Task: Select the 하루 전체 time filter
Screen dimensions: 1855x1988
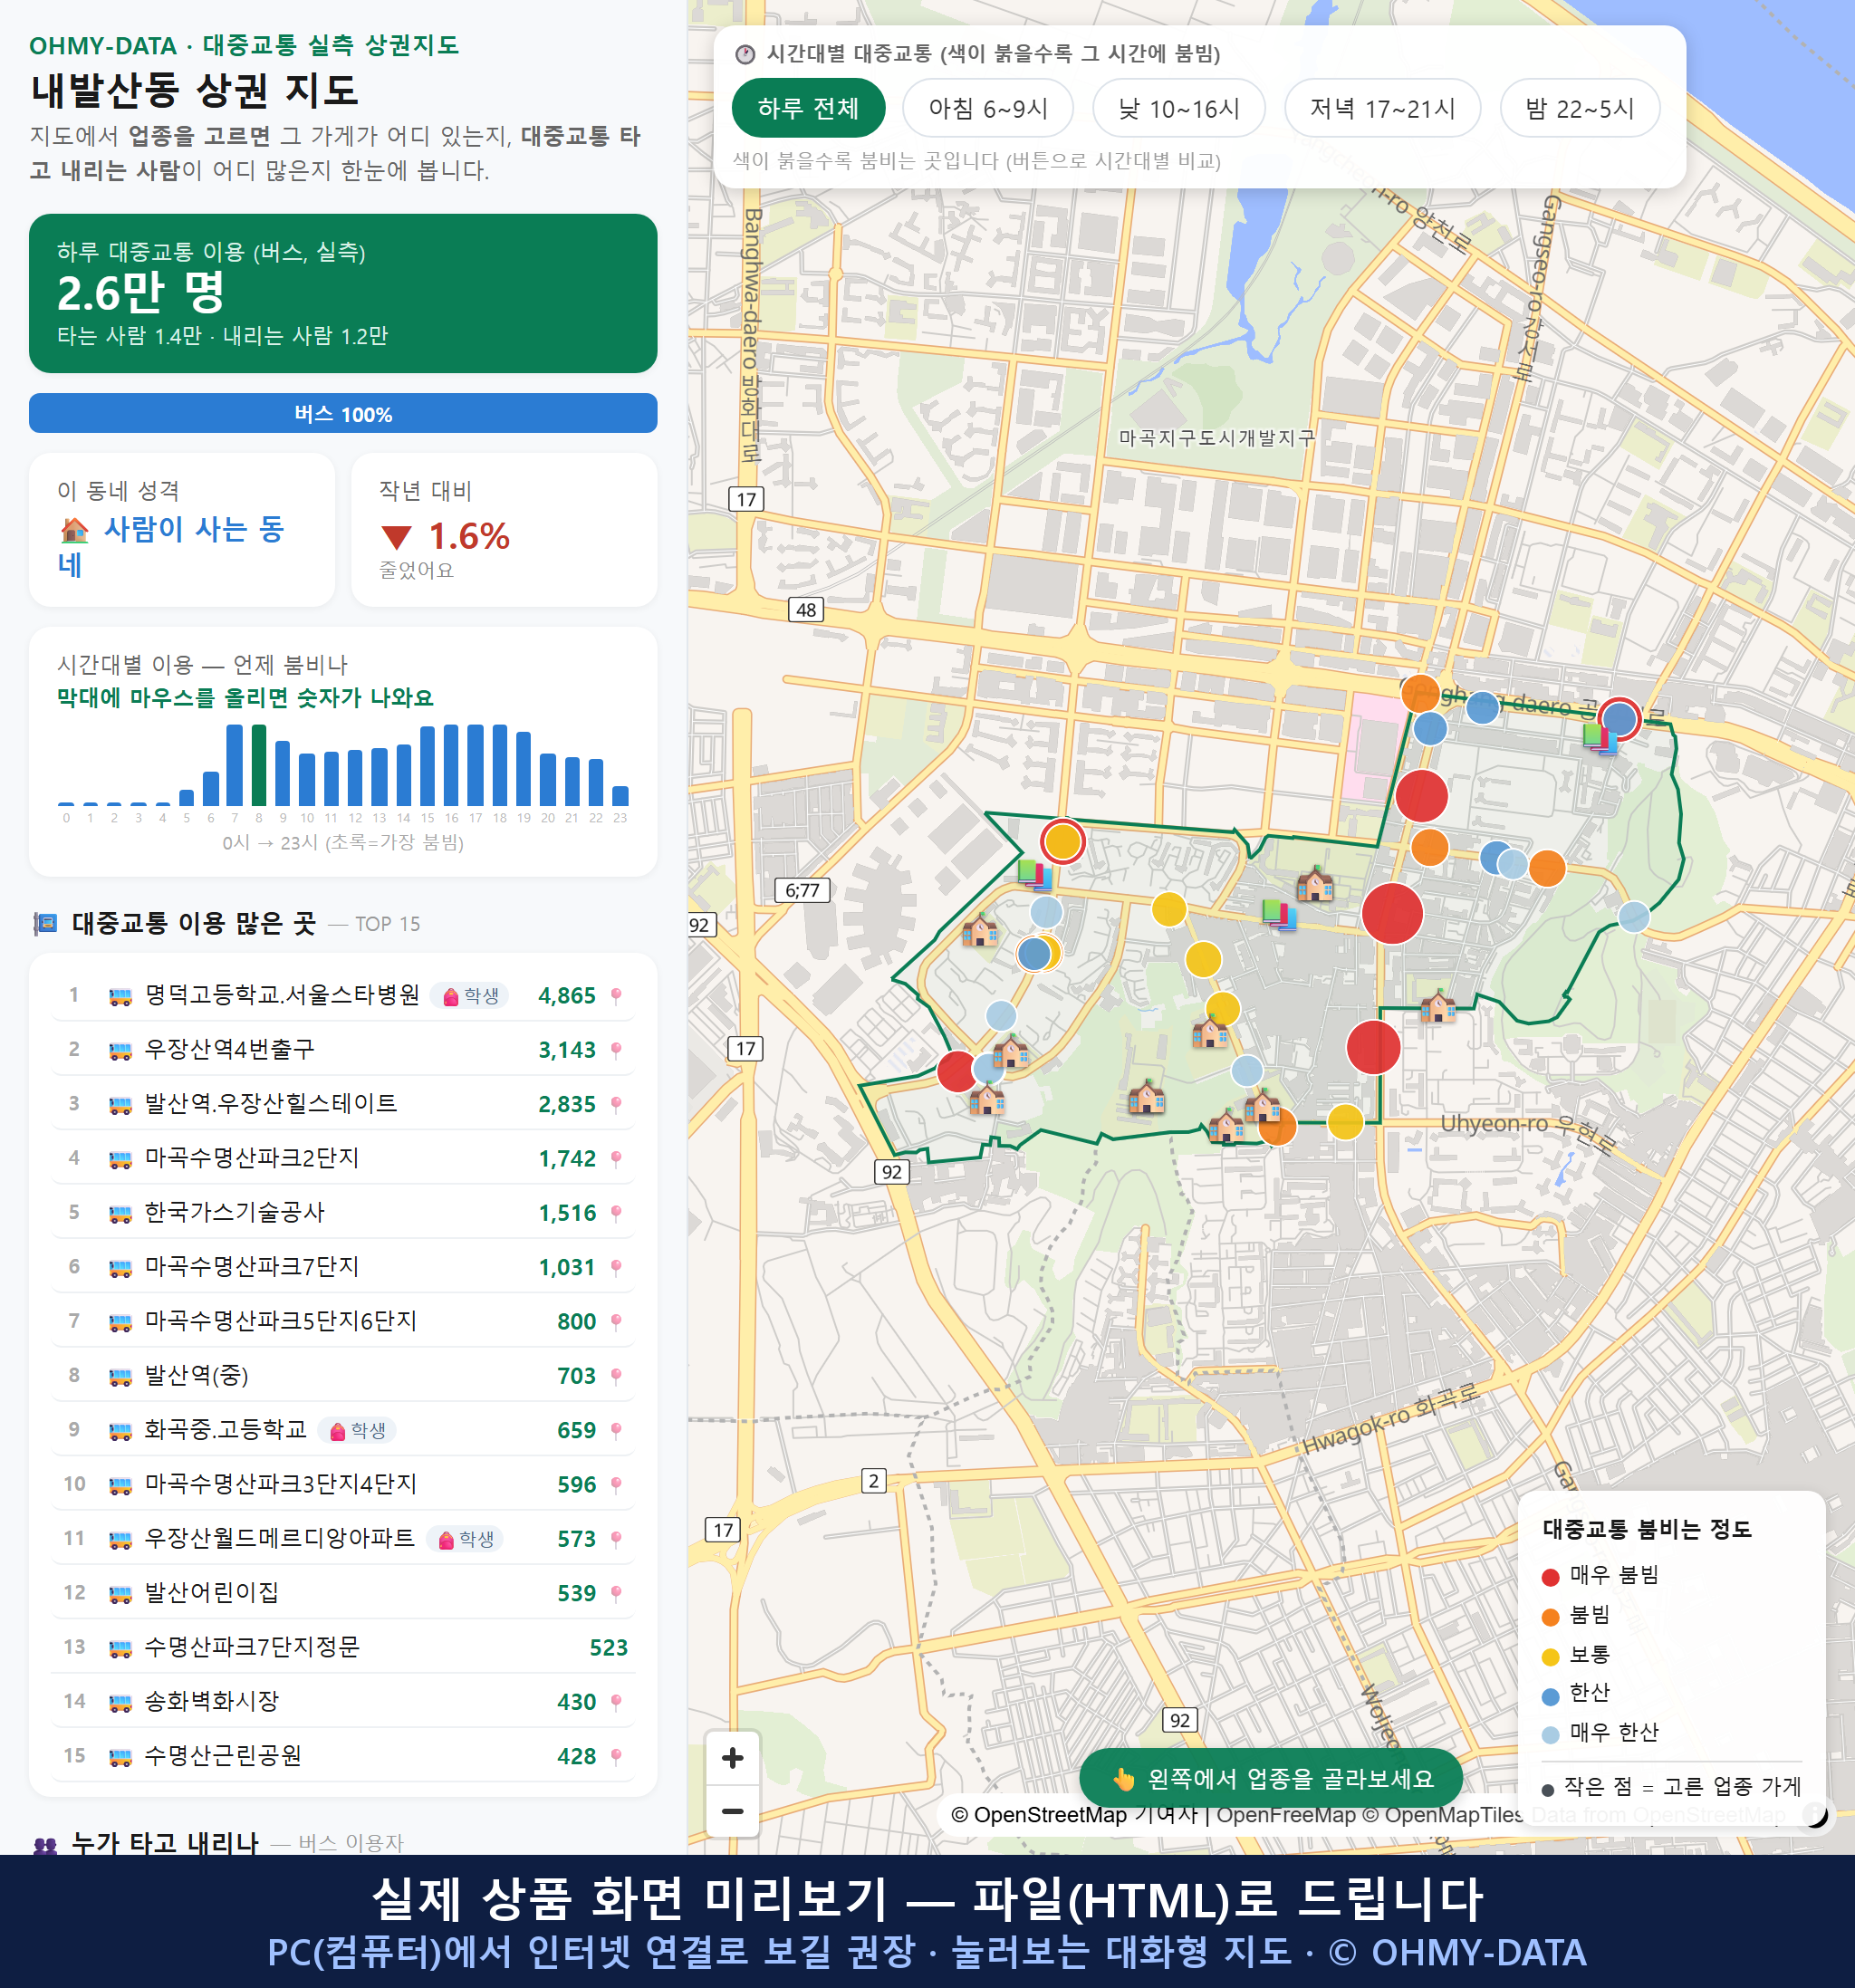Action: point(808,108)
